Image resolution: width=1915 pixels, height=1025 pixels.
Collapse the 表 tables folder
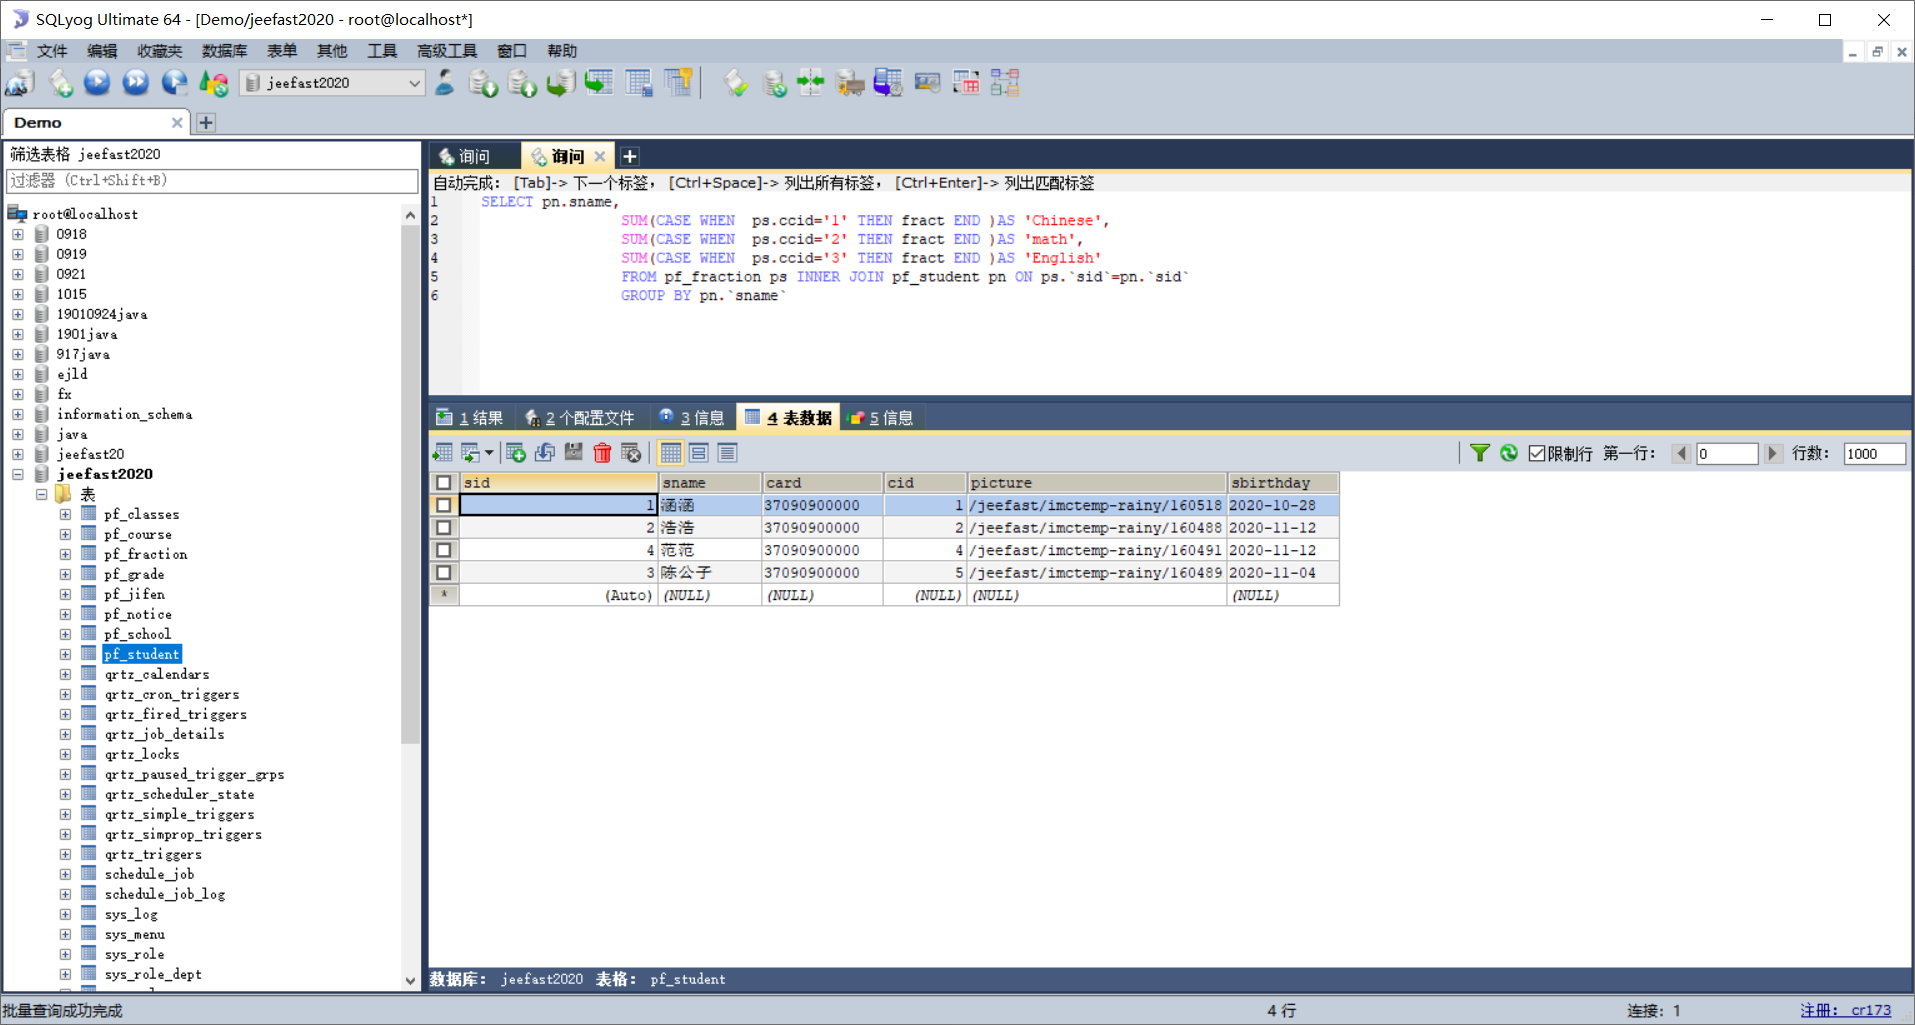pos(41,494)
